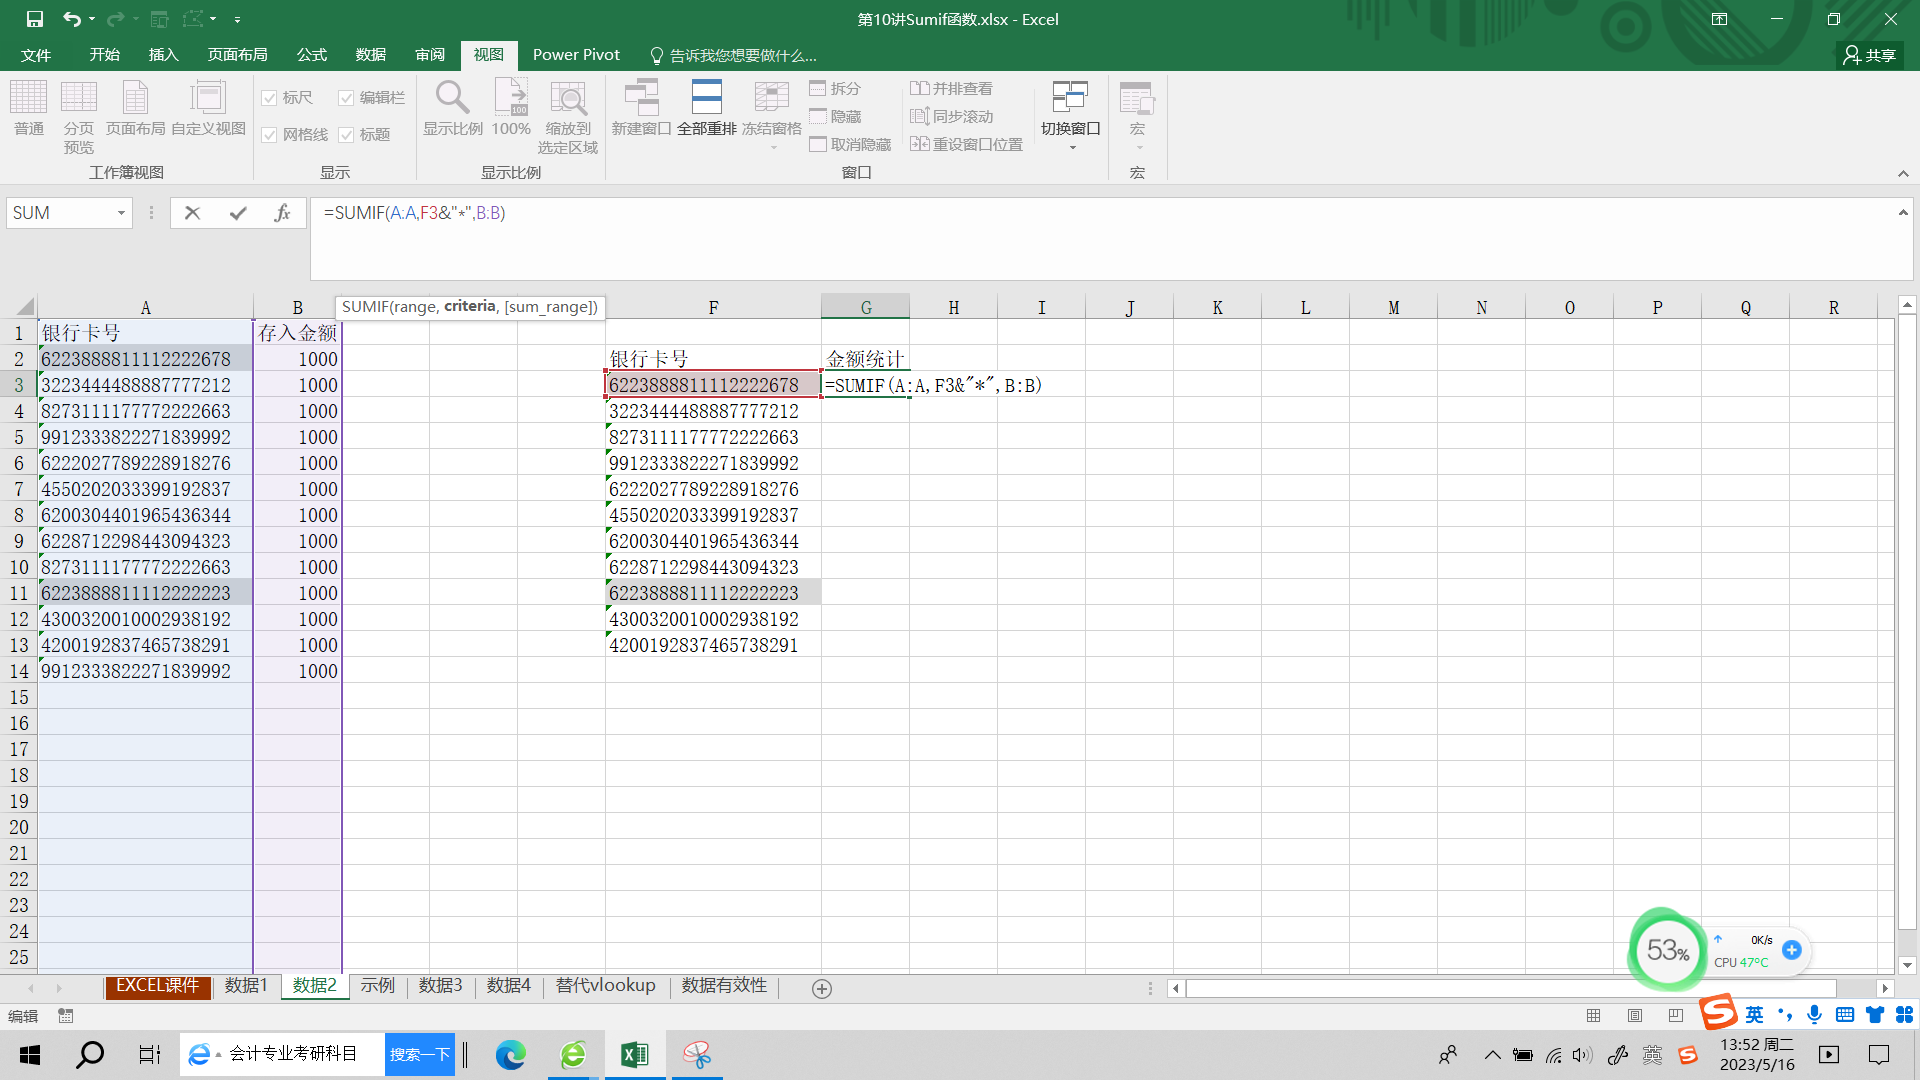The height and width of the screenshot is (1080, 1920).
Task: Set zoom to 100%
Action: click(x=511, y=108)
